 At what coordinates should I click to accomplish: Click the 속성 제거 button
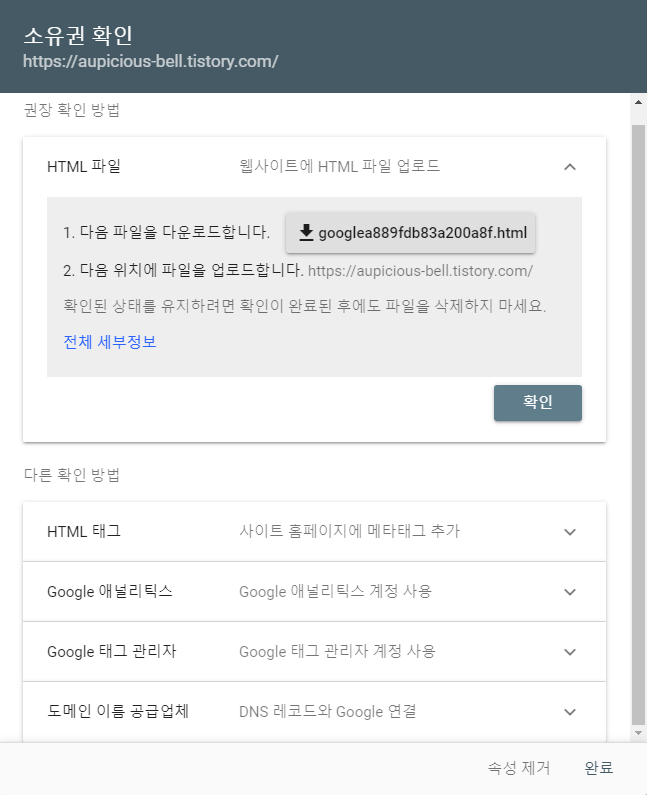pyautogui.click(x=519, y=768)
